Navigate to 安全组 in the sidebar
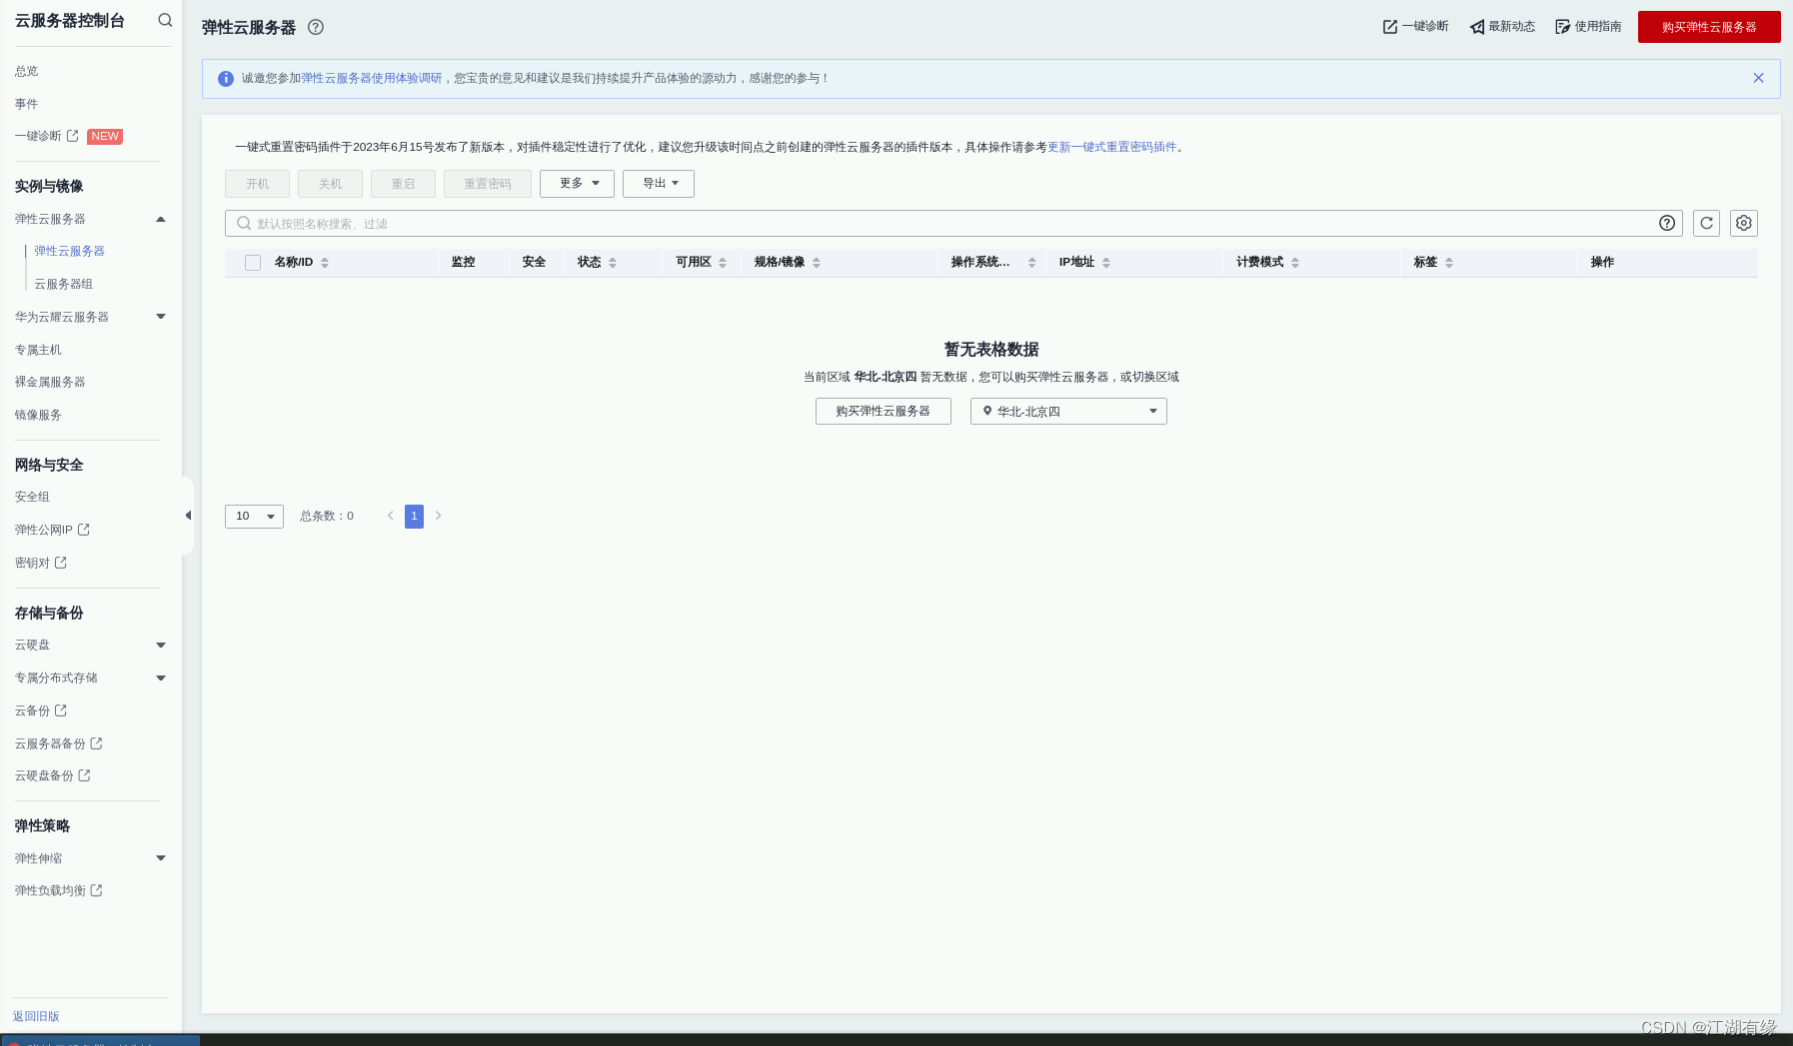 coord(31,496)
